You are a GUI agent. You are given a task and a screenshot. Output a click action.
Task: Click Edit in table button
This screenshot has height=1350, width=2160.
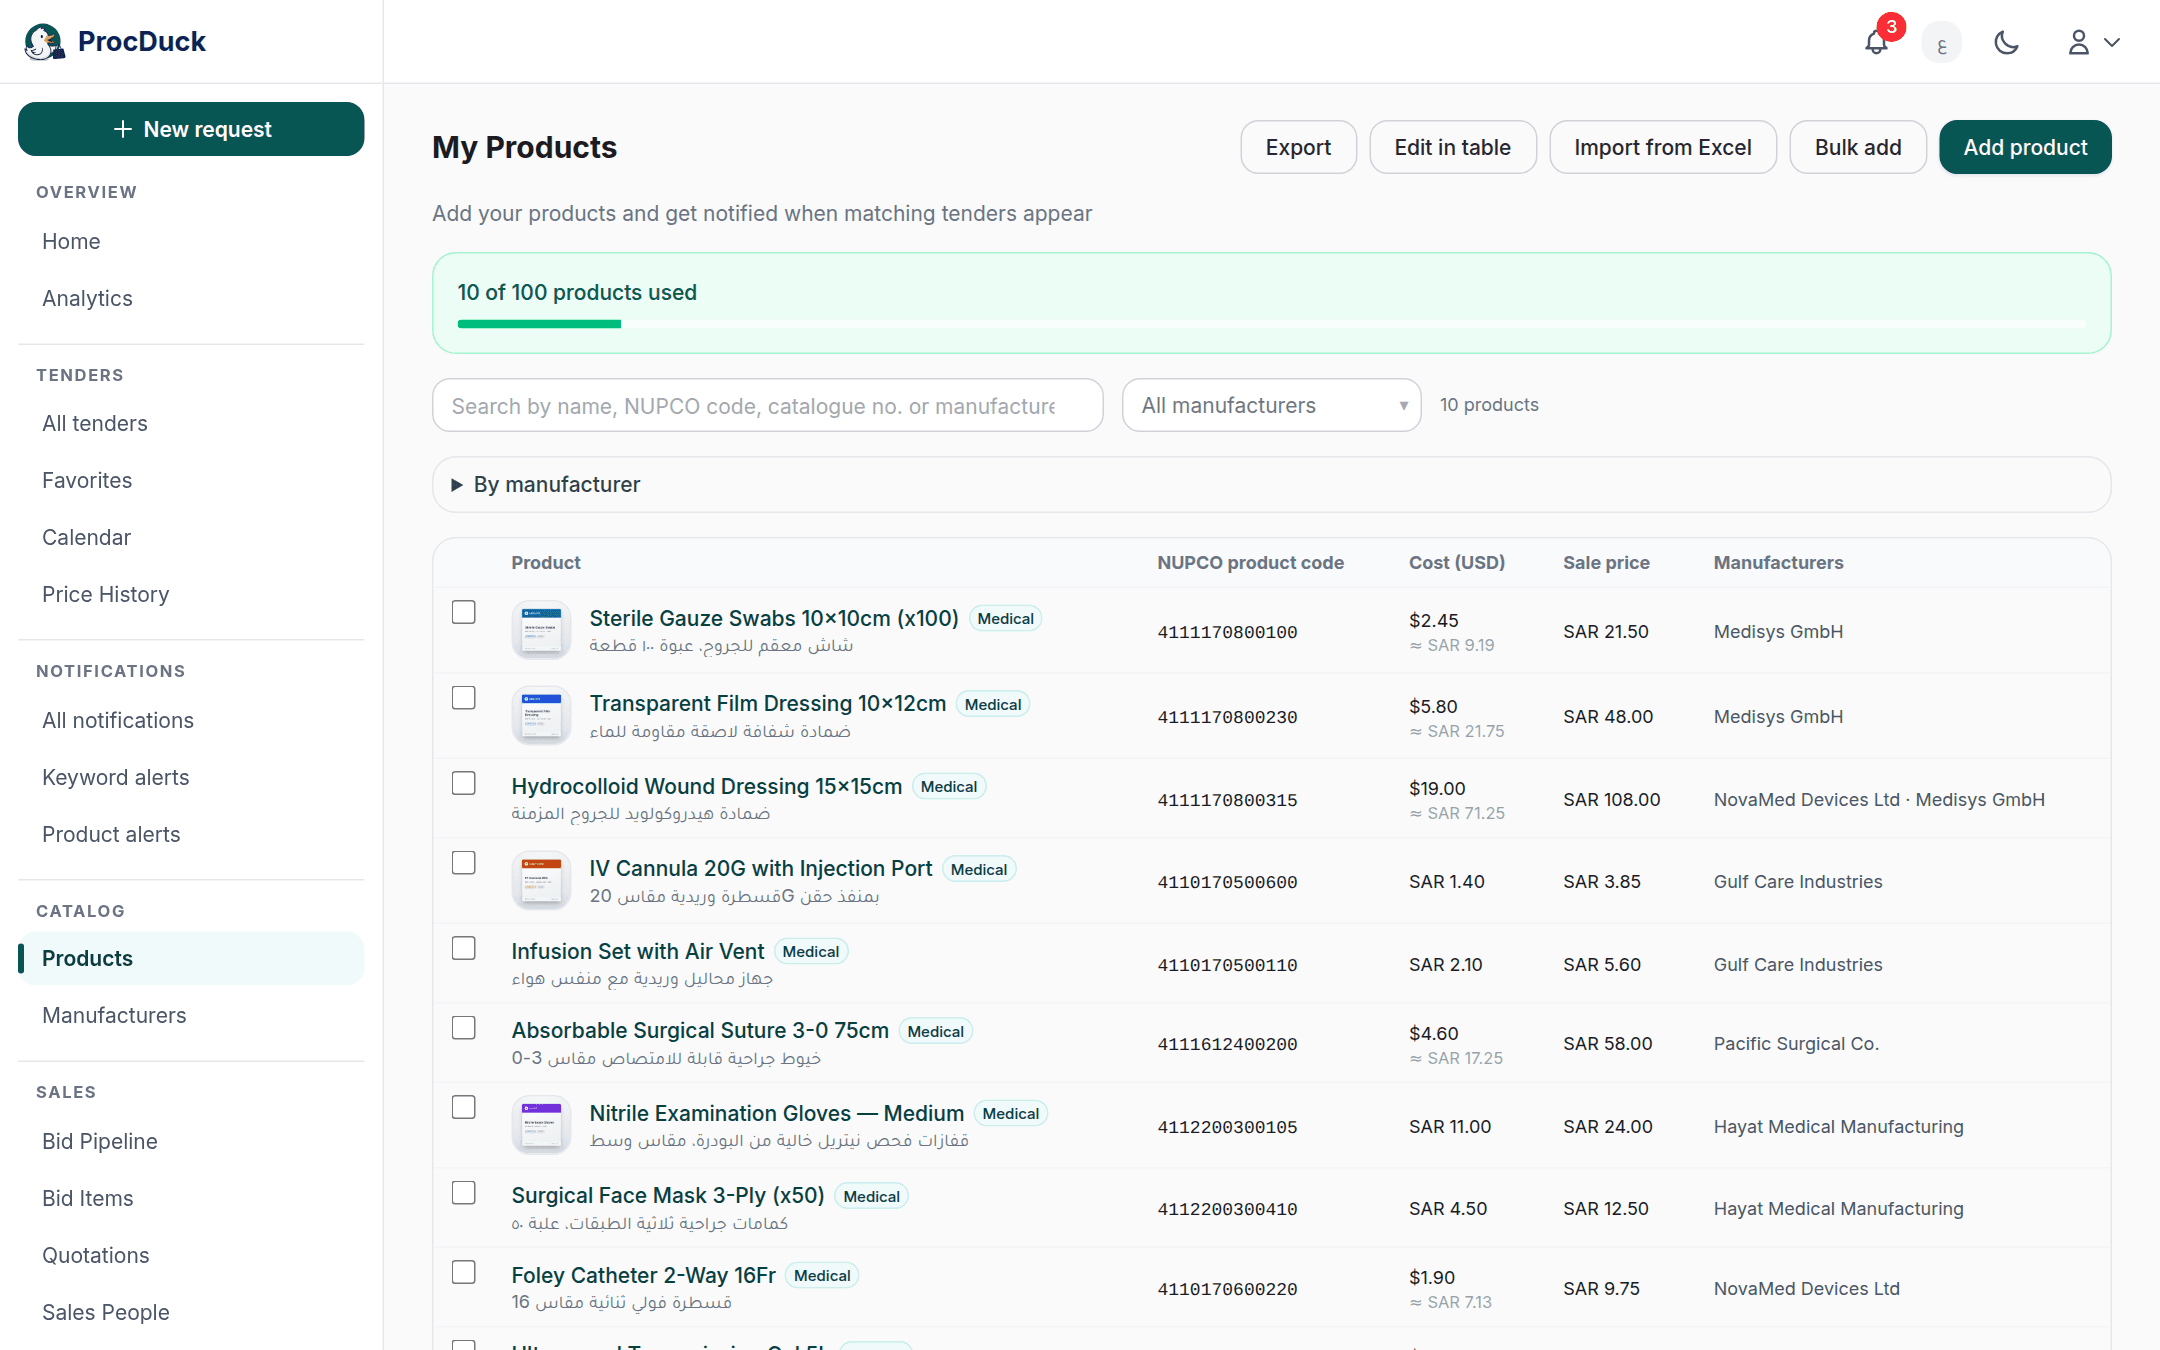(1452, 147)
